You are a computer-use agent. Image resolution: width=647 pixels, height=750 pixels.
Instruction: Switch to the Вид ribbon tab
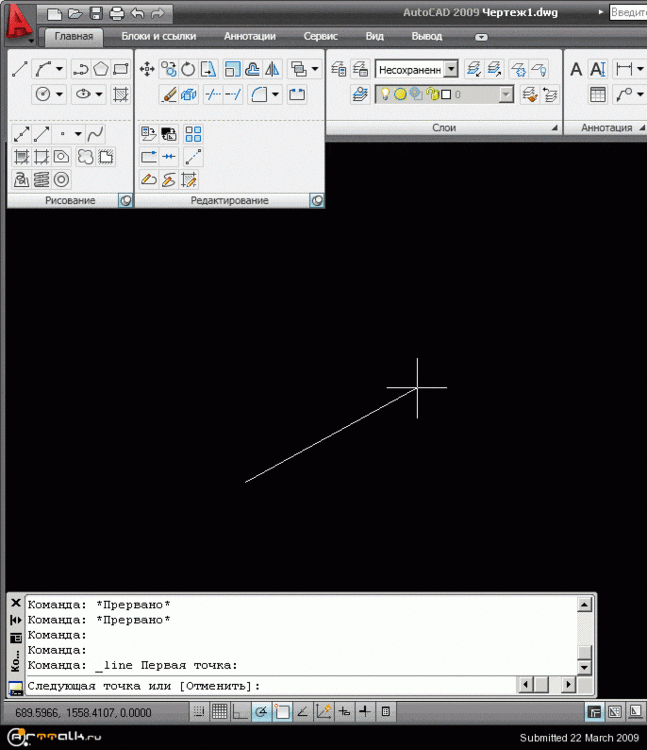pyautogui.click(x=374, y=36)
